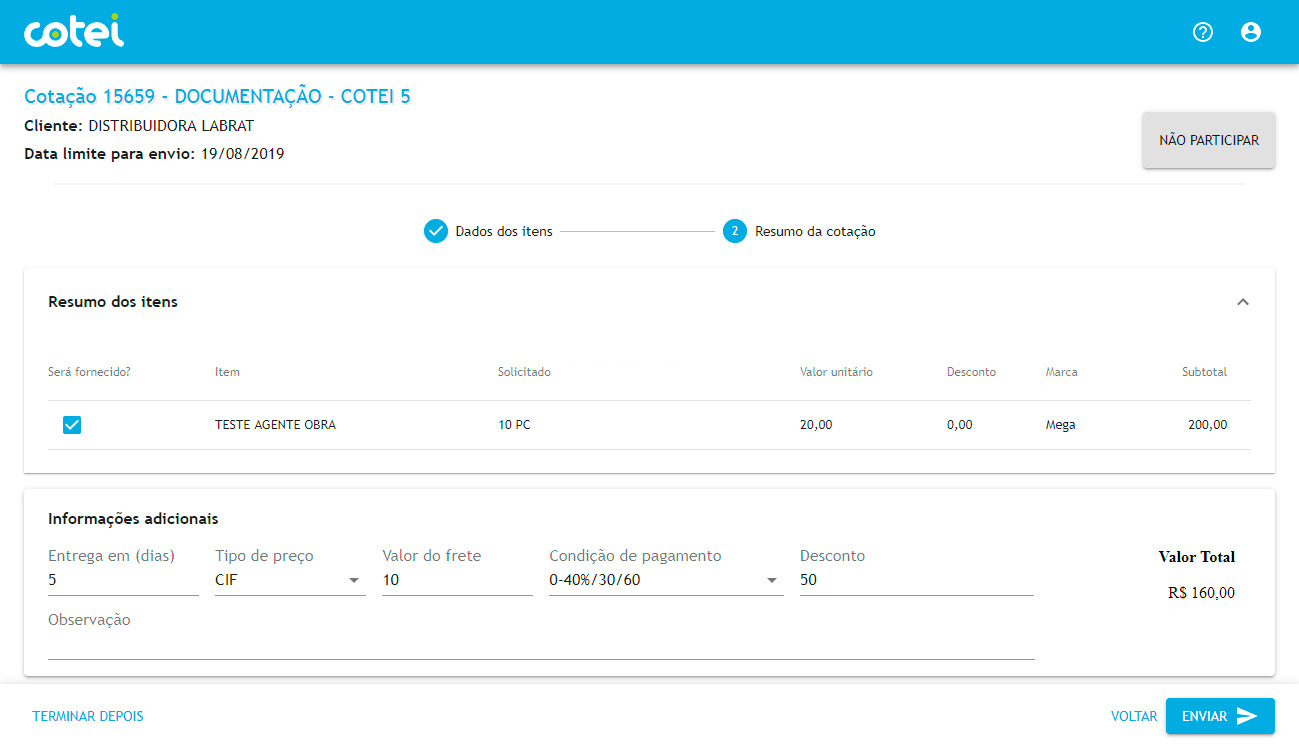Open the user account profile icon
Viewport: 1299px width, 748px height.
[x=1251, y=32]
